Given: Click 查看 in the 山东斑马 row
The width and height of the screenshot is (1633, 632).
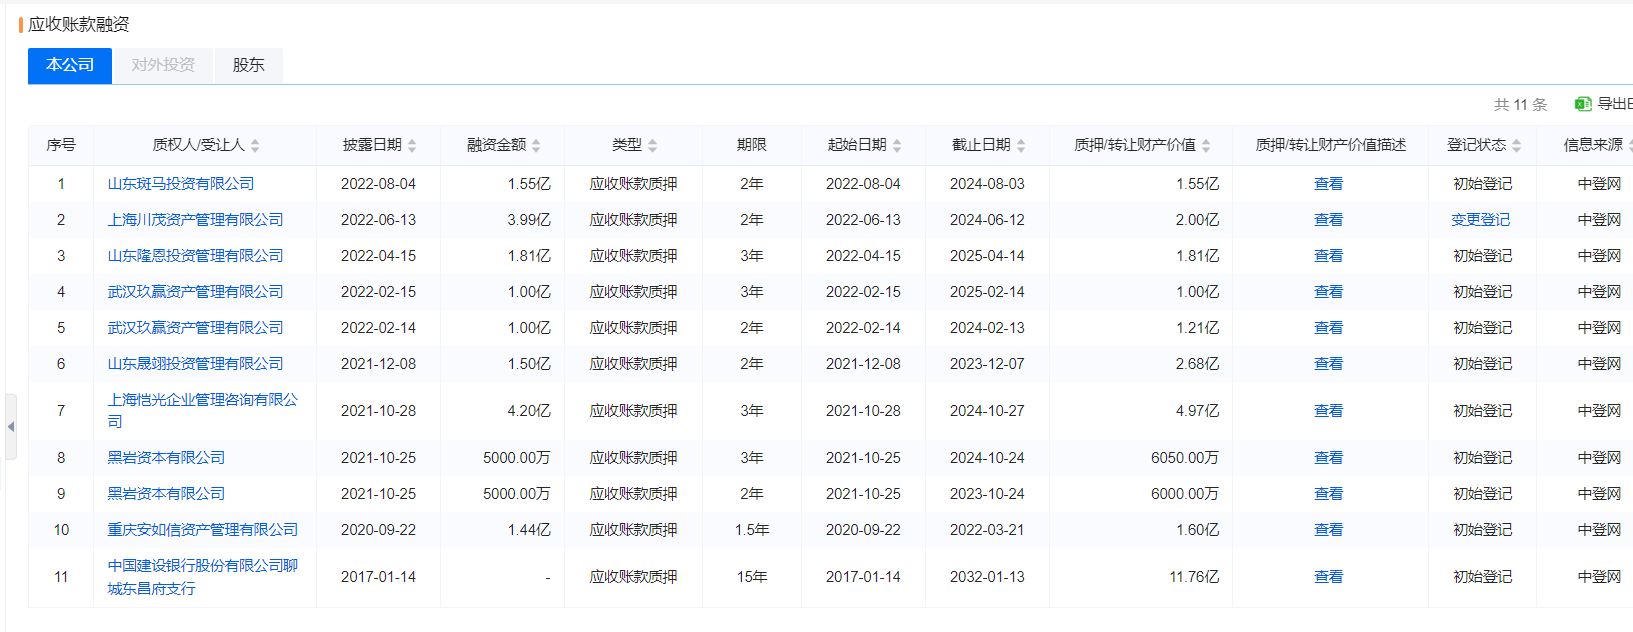Looking at the screenshot, I should click(1329, 184).
